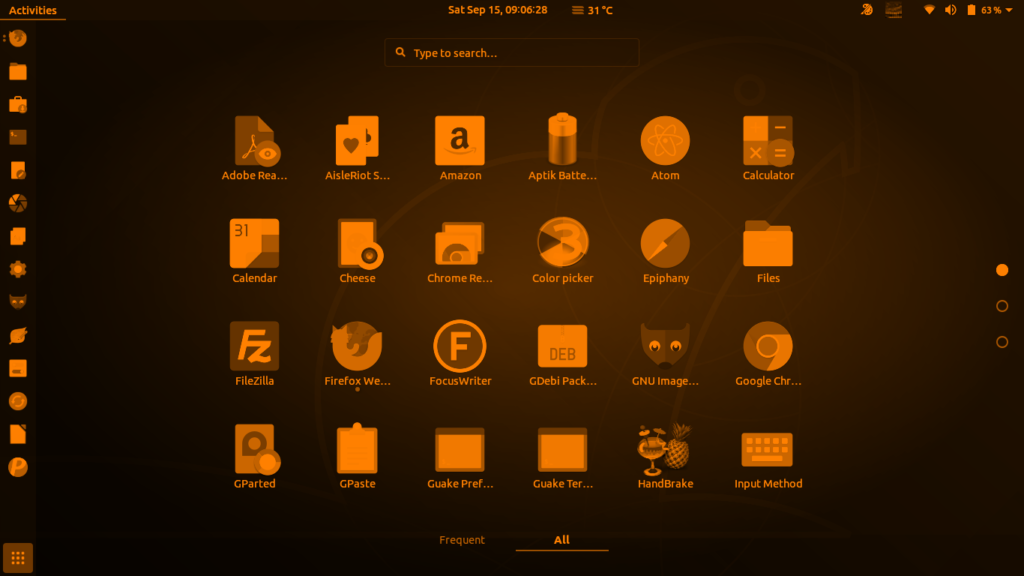Open Files from the app grid
Screen dimensions: 1024x576
(x=768, y=251)
